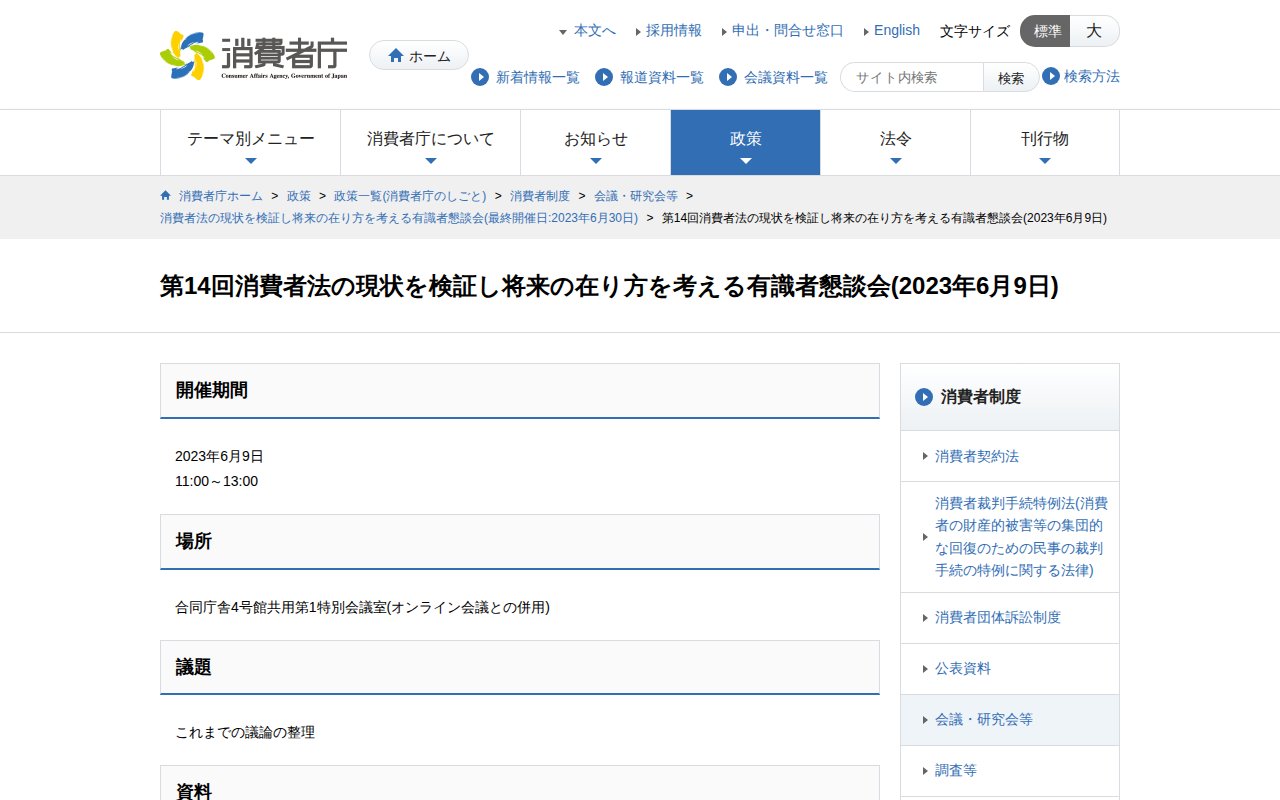Set text size to 標準
This screenshot has height=800, width=1280.
[1046, 31]
